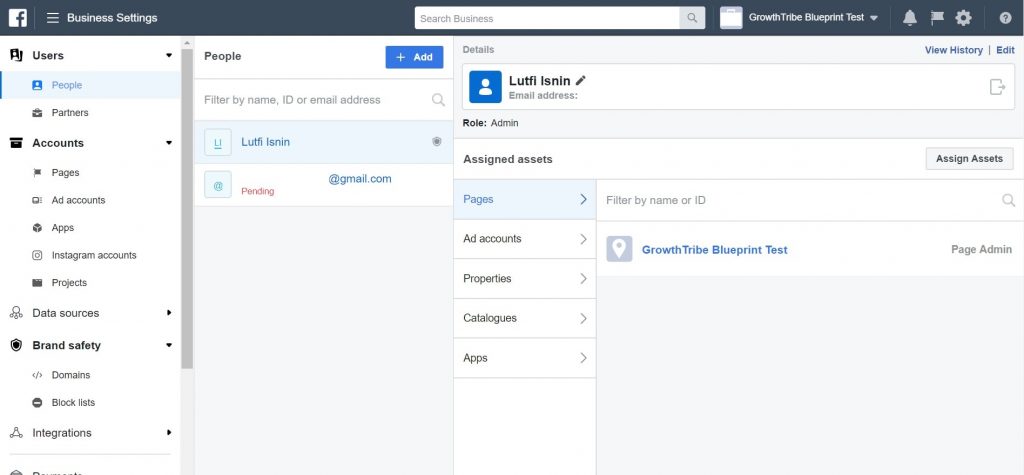
Task: Click the Brand safety shield icon
Action: (16, 345)
